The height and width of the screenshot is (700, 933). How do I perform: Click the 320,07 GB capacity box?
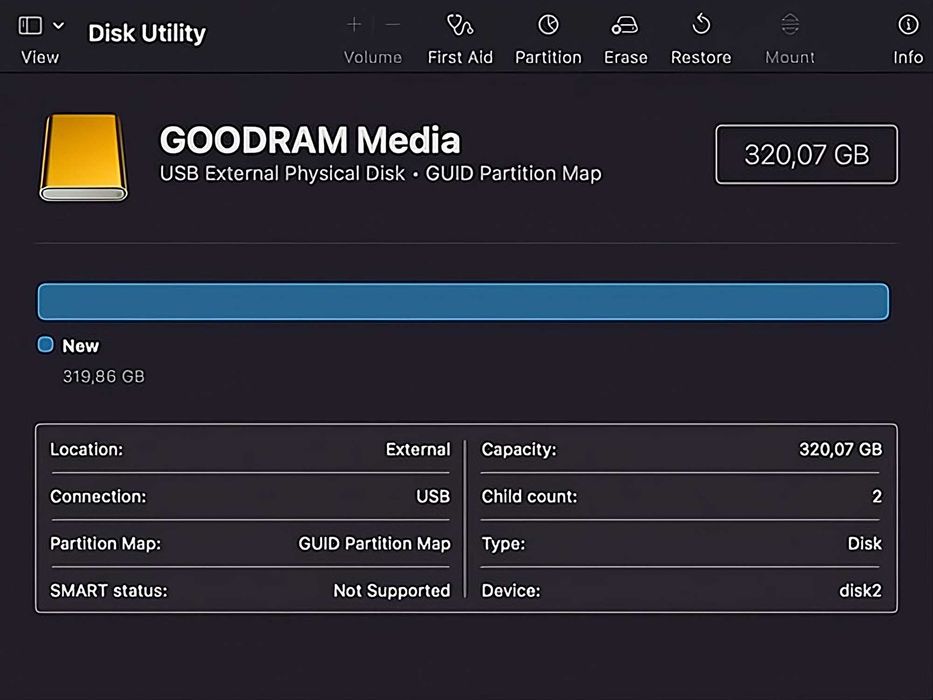pos(806,154)
